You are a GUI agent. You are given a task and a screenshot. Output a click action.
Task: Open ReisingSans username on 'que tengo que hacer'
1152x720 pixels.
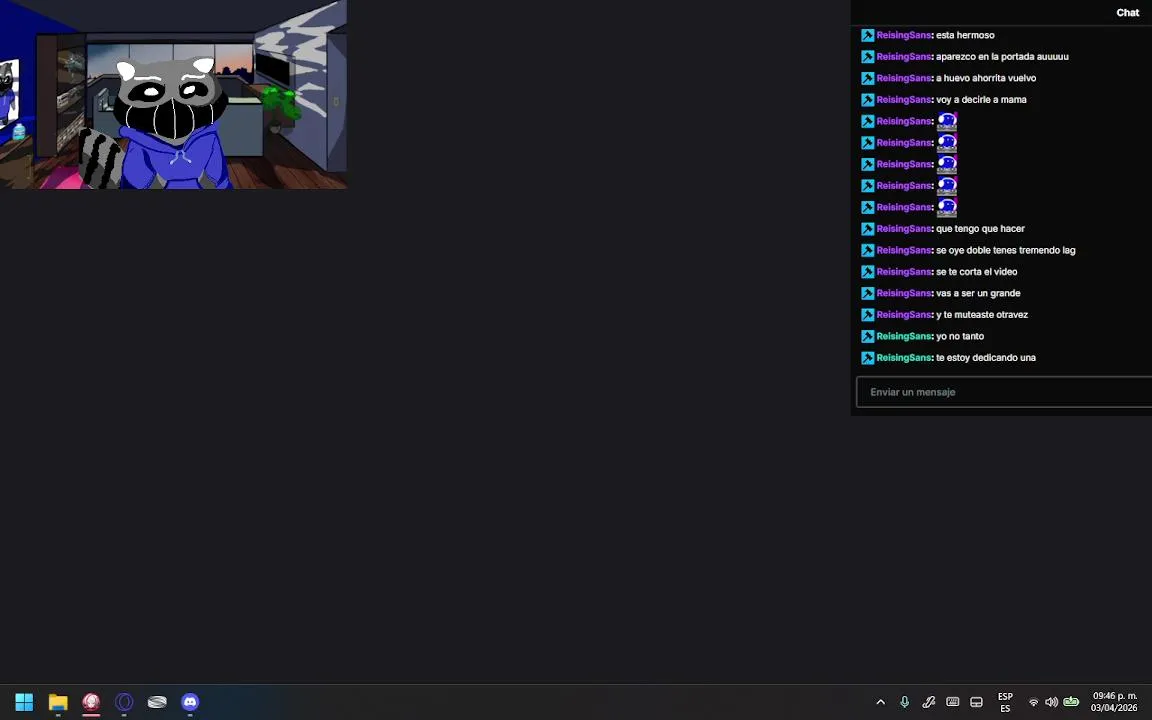[904, 228]
